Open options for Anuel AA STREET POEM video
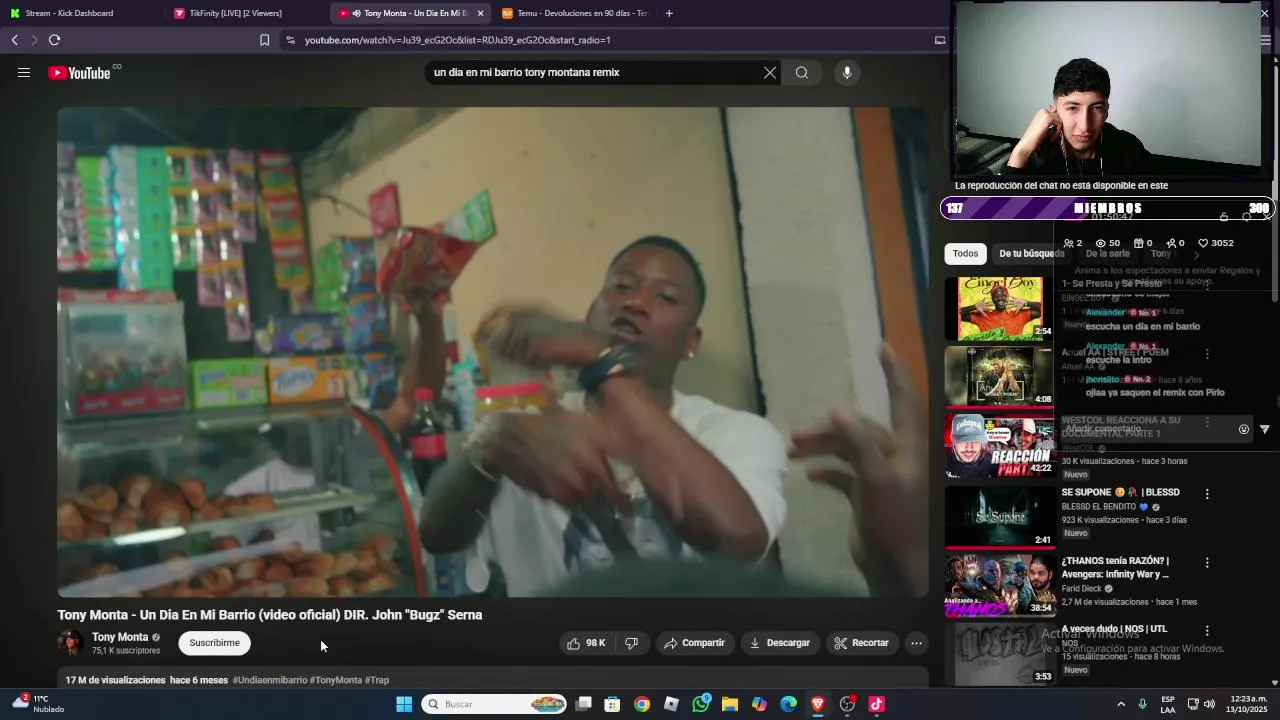The width and height of the screenshot is (1280, 720). 1207,354
